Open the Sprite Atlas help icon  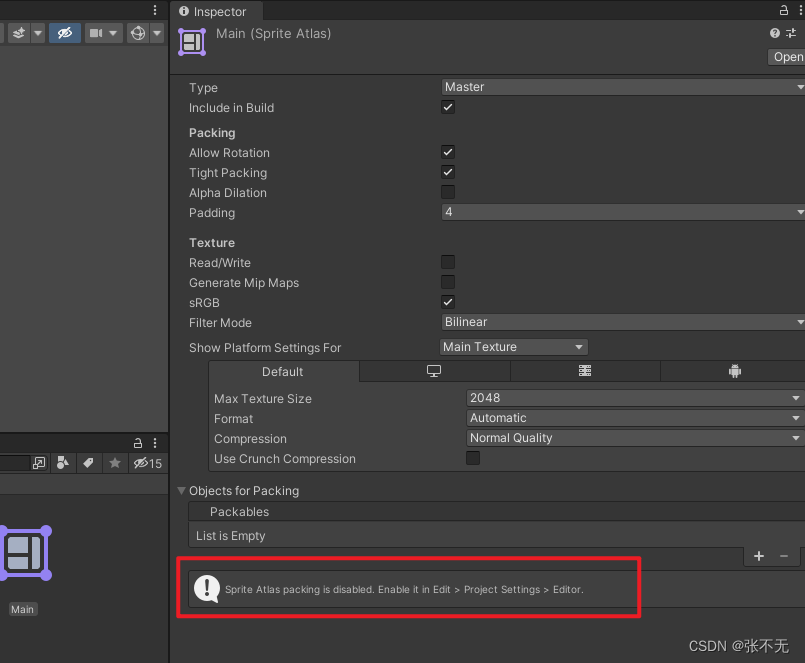[x=775, y=33]
